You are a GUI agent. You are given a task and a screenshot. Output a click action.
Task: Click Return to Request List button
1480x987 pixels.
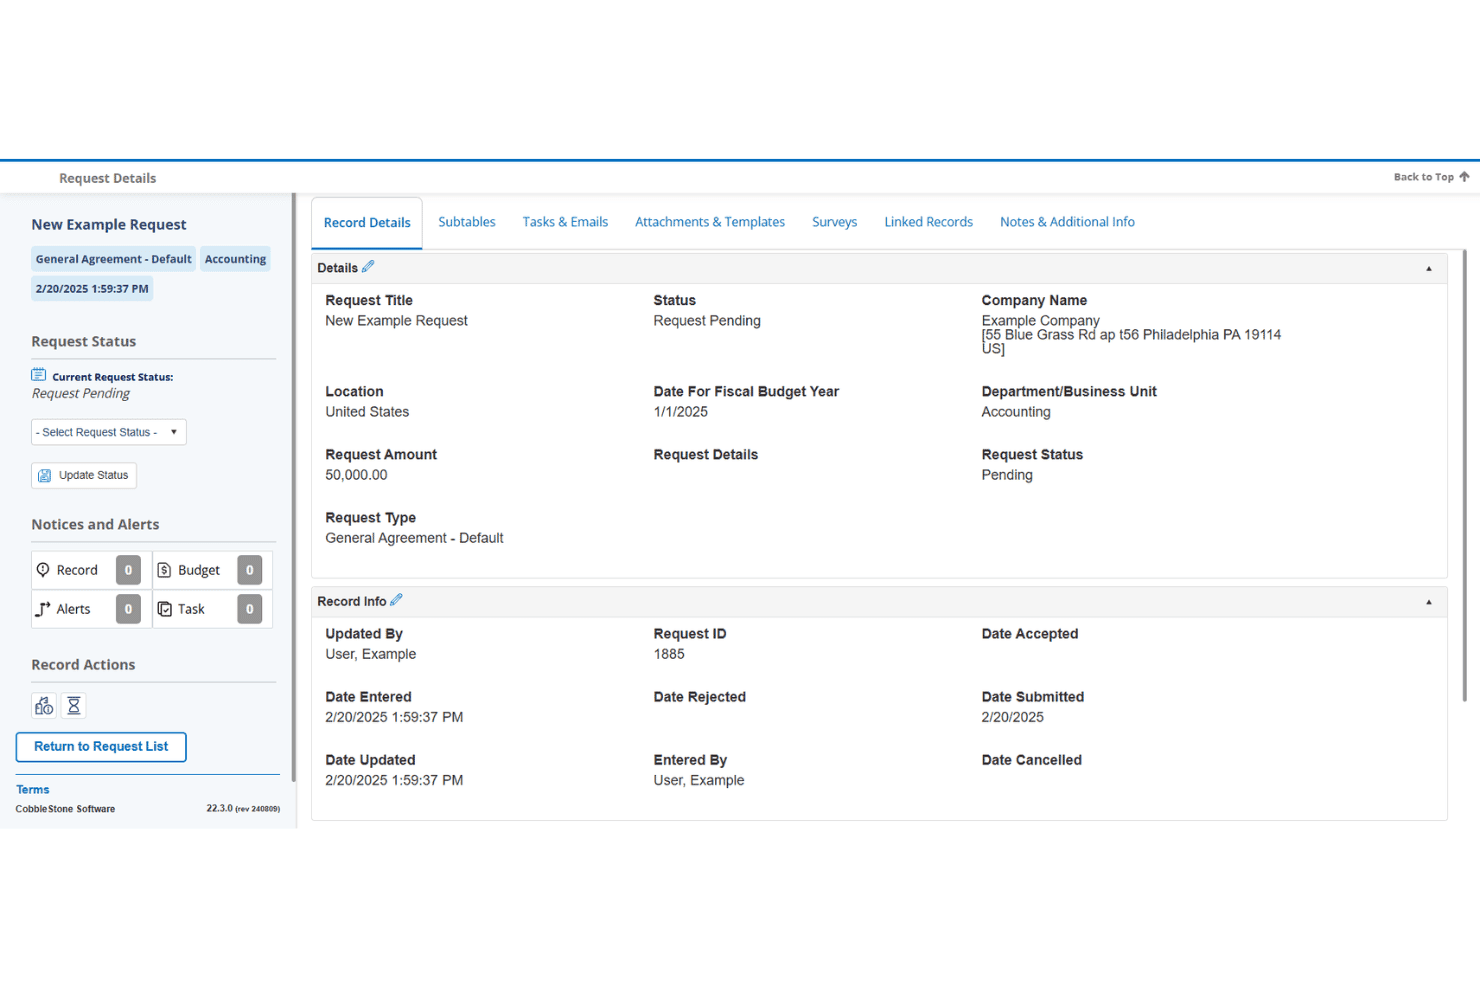pyautogui.click(x=101, y=747)
